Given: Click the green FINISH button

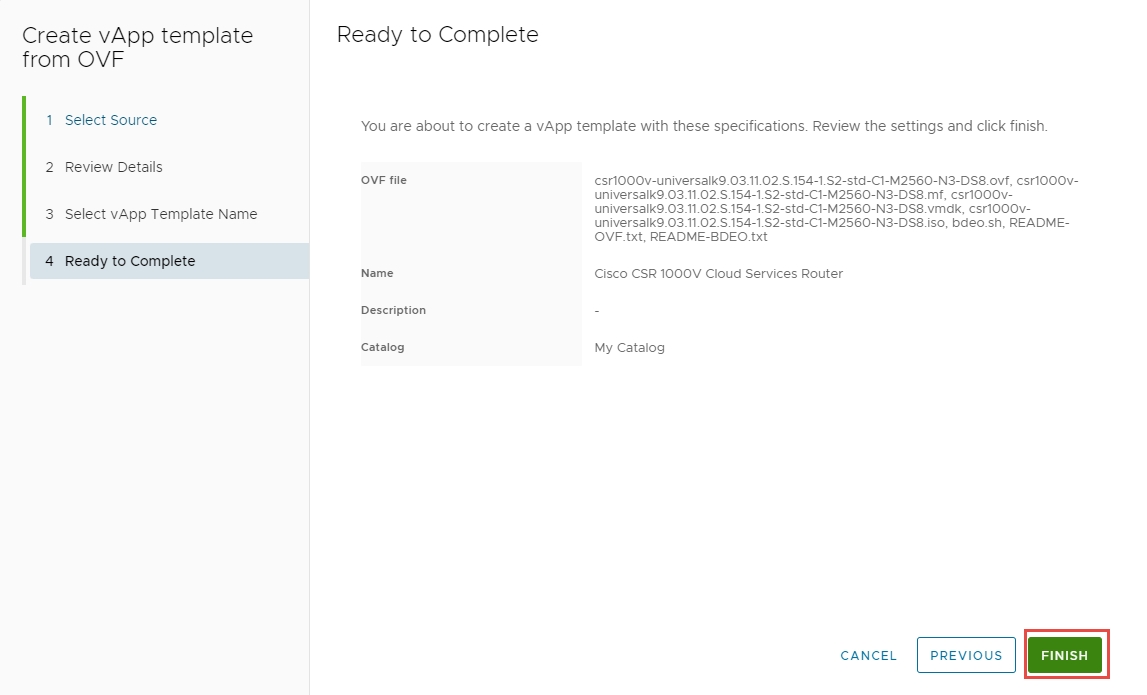Looking at the screenshot, I should click(1064, 655).
